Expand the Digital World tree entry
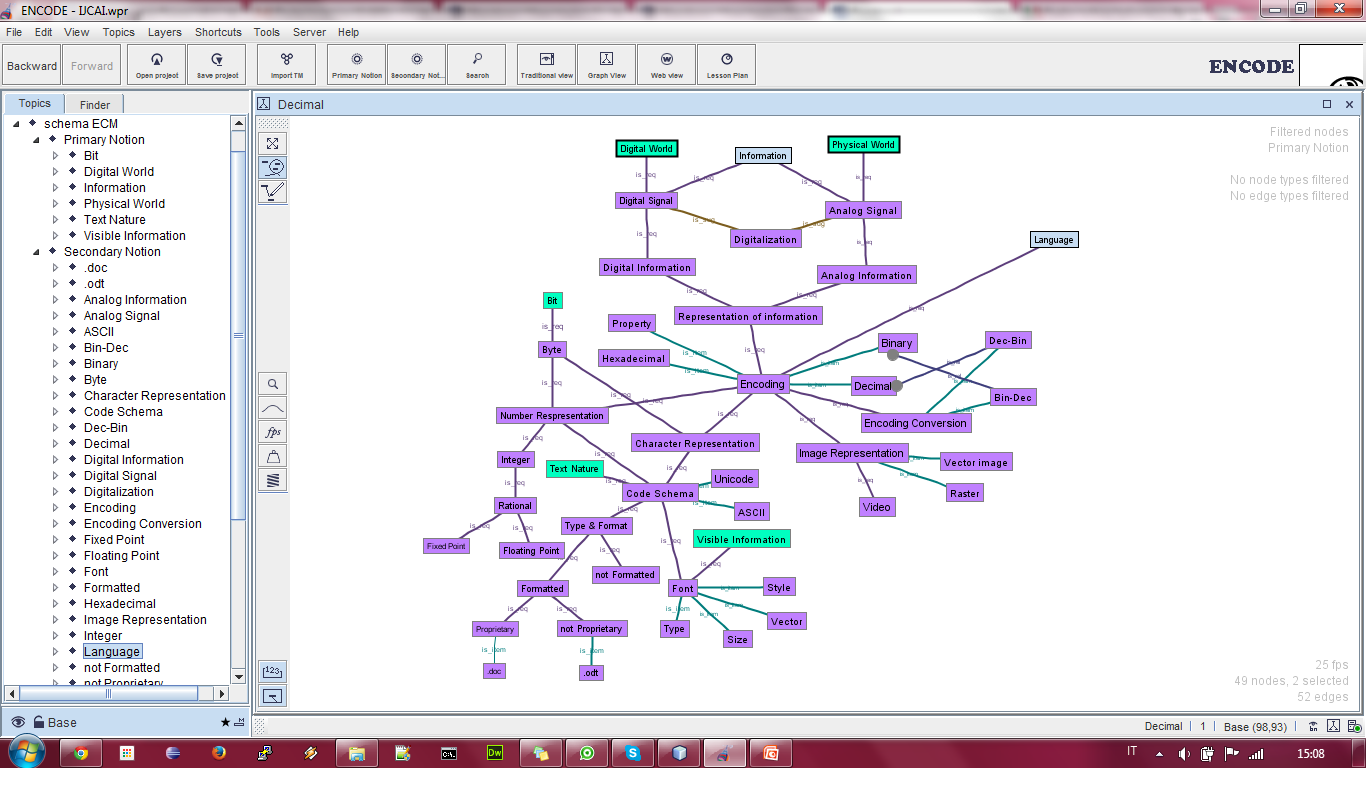 pos(57,171)
